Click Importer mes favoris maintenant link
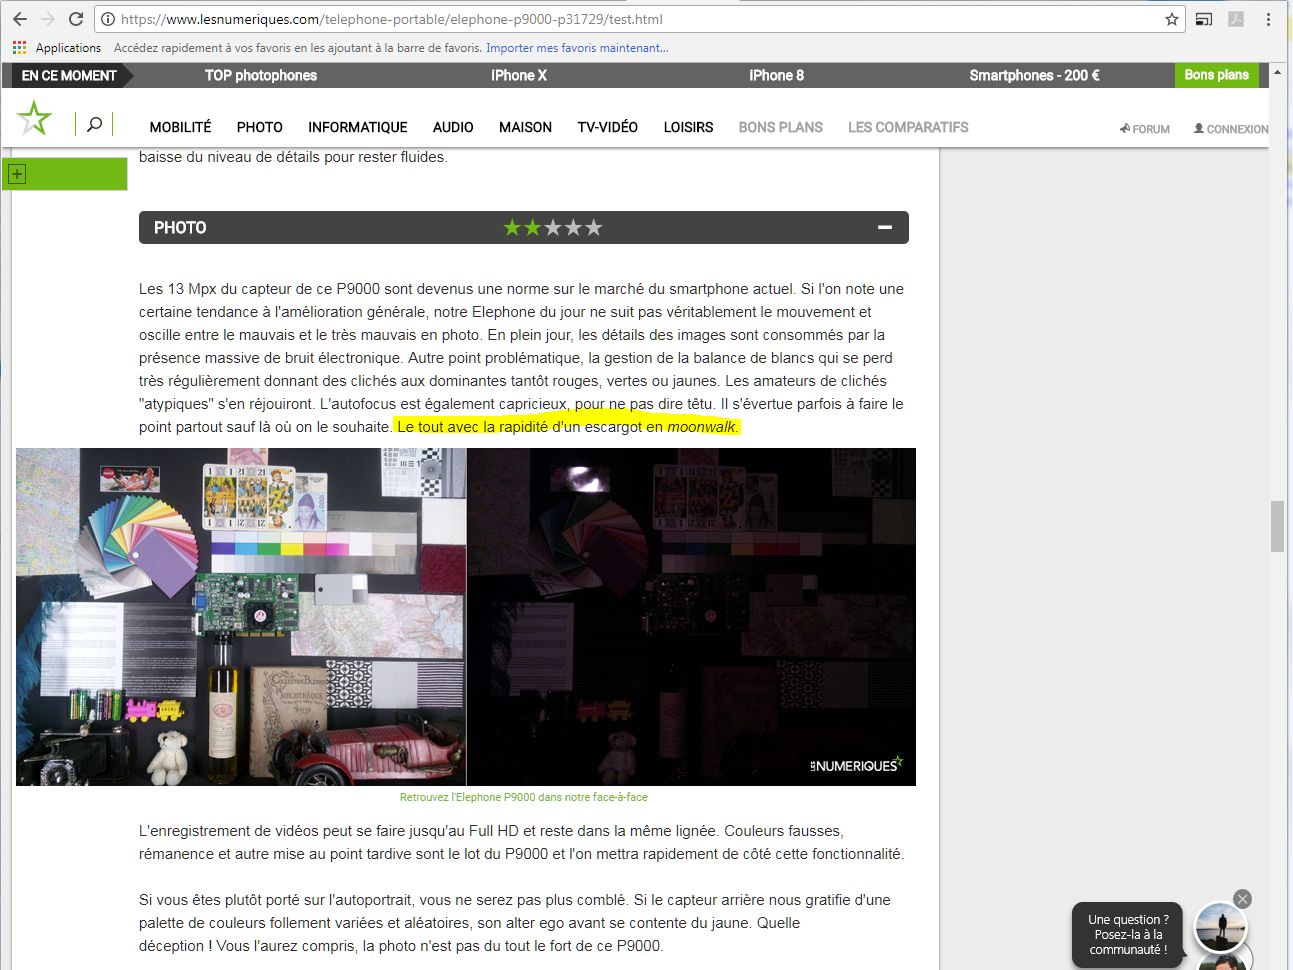Image resolution: width=1293 pixels, height=970 pixels. pyautogui.click(x=577, y=48)
